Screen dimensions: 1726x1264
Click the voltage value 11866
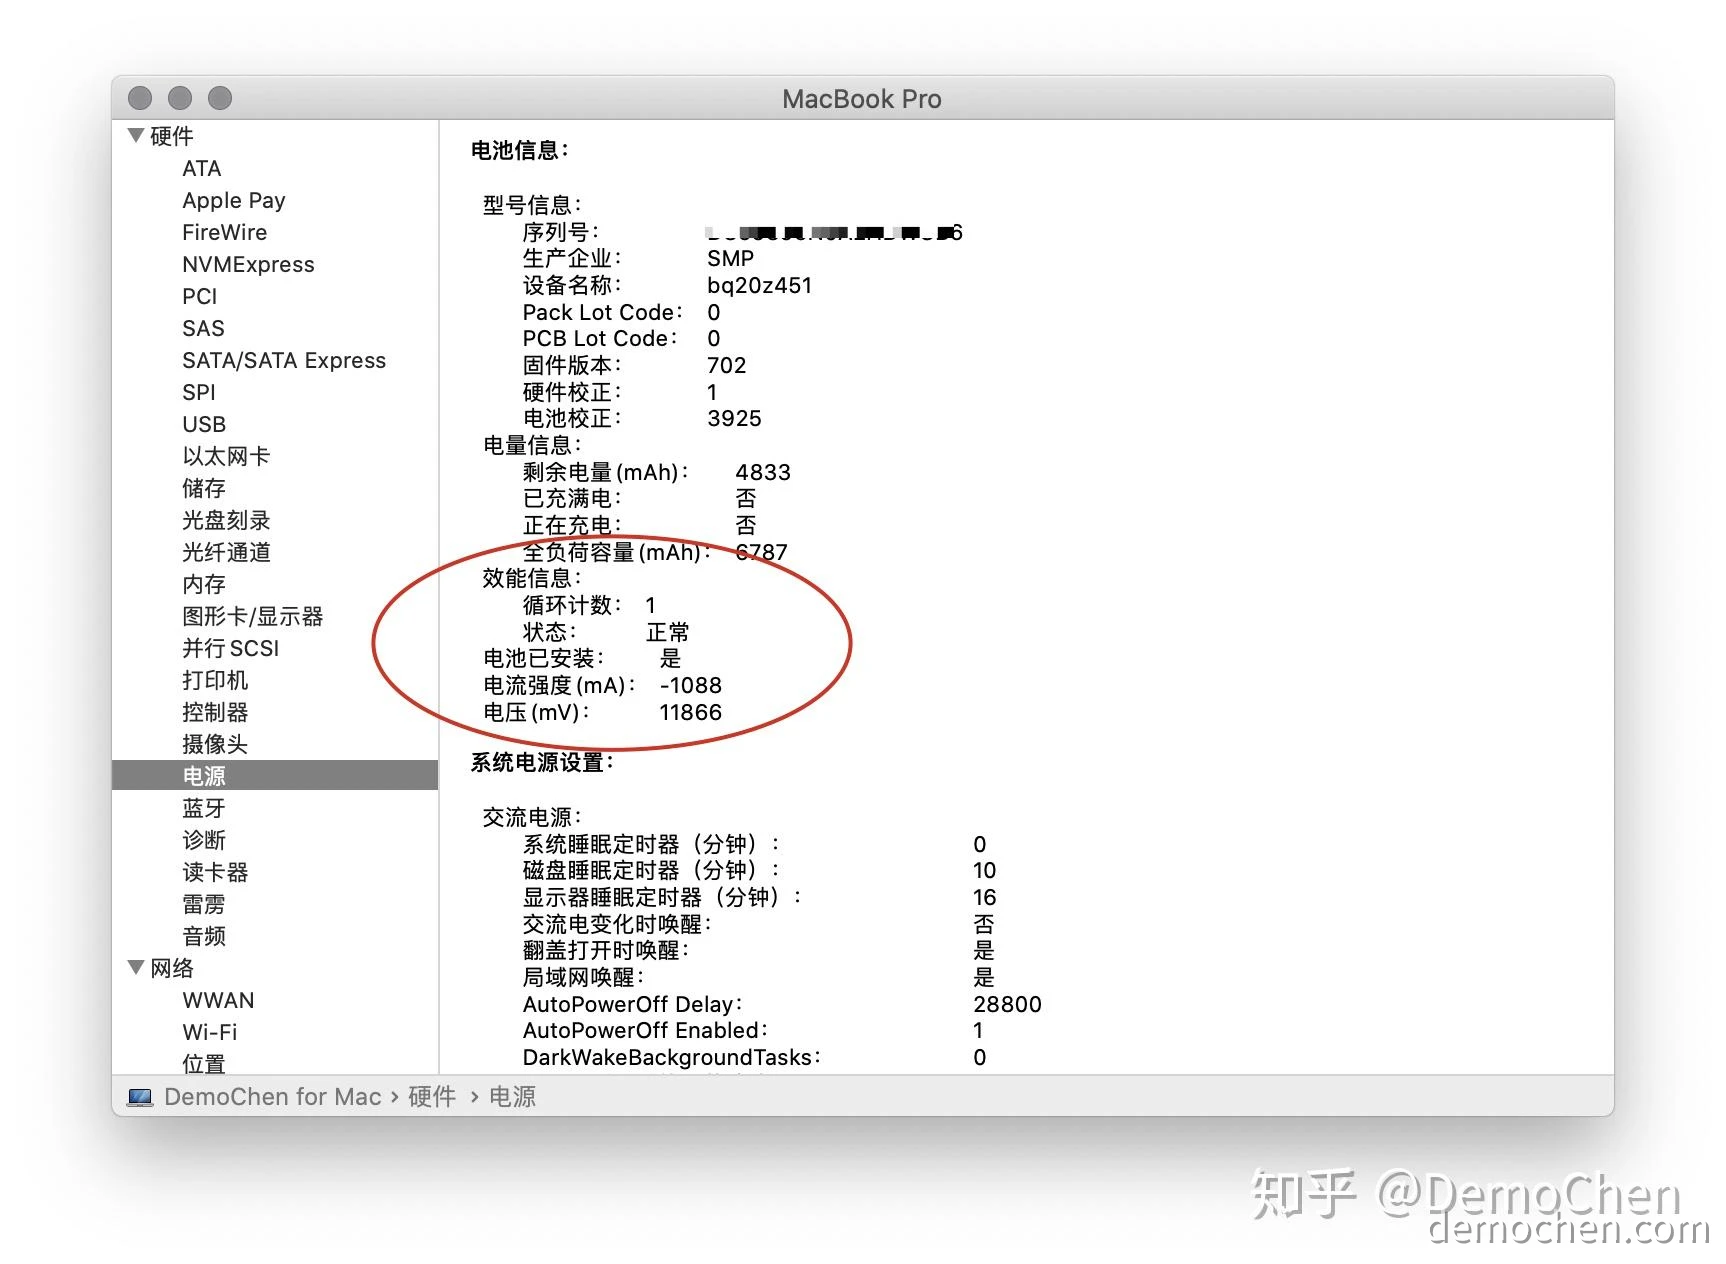click(x=690, y=712)
